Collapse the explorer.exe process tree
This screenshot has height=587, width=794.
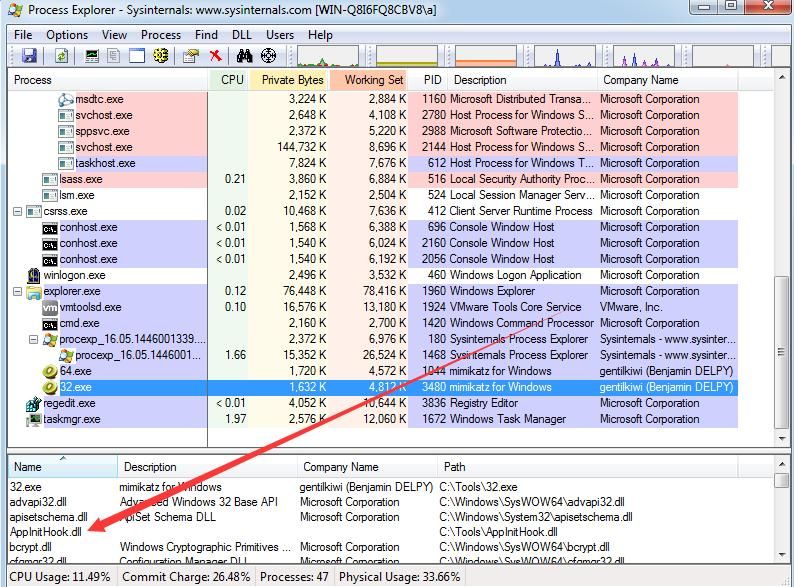click(x=17, y=291)
